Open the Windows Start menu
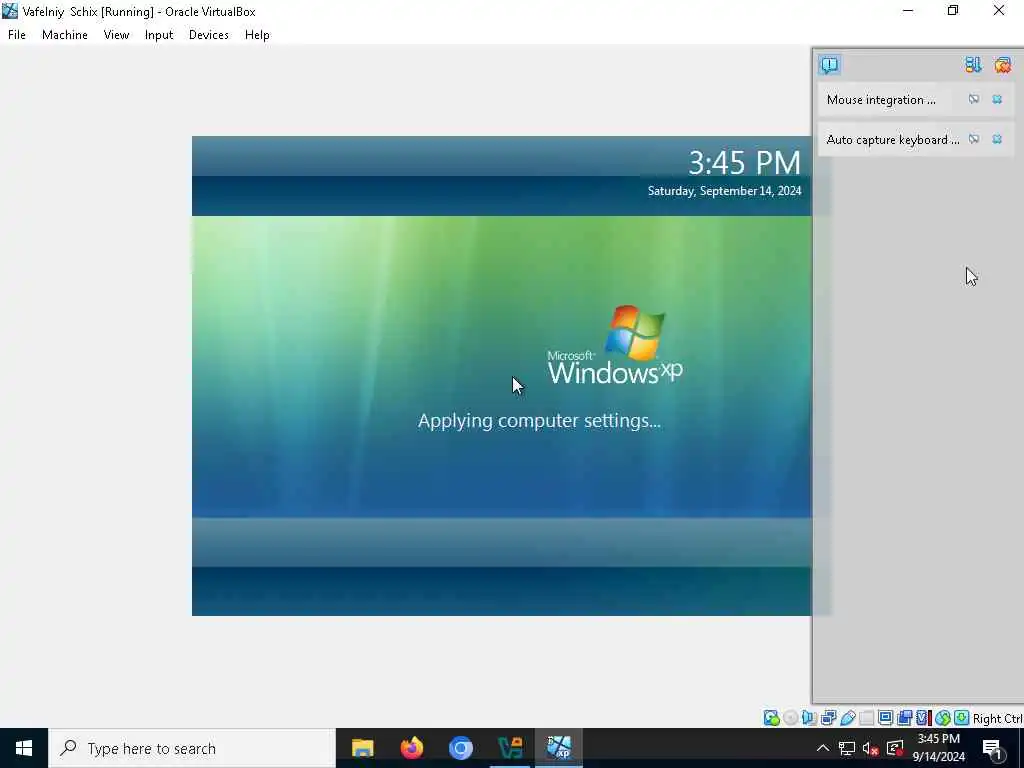1024x768 pixels. (x=24, y=748)
